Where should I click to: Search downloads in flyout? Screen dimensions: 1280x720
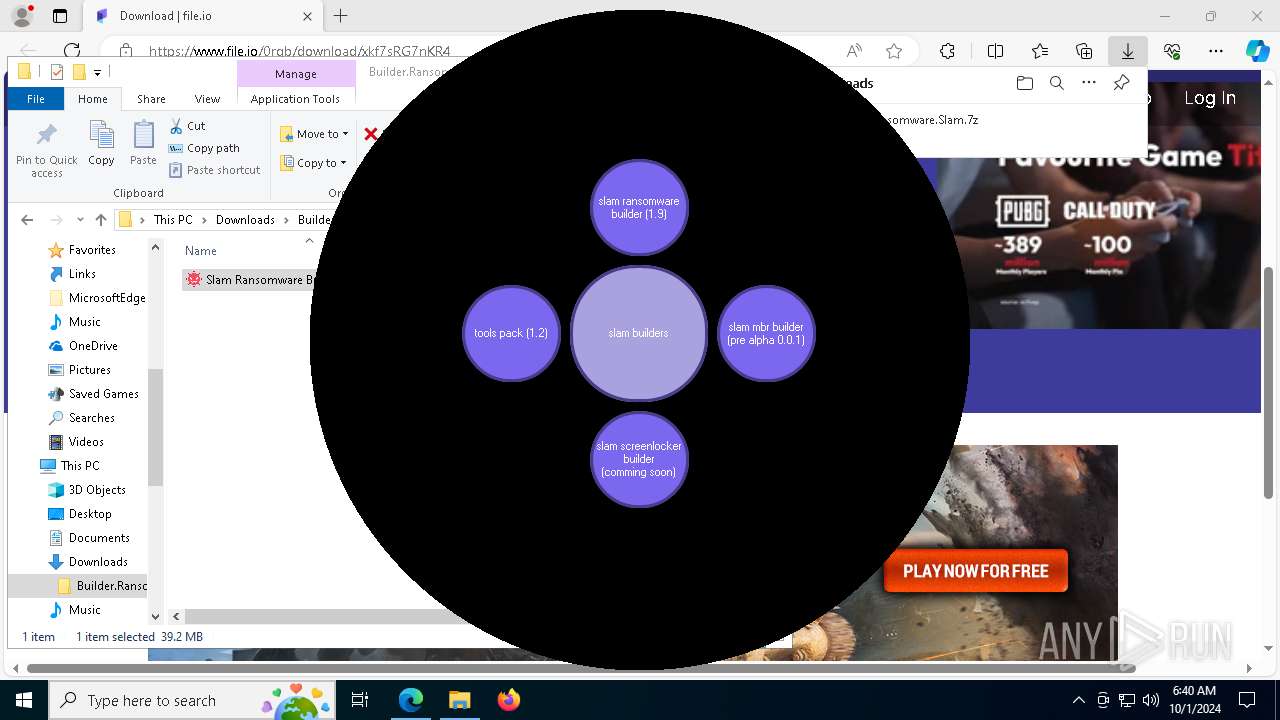(x=1056, y=83)
